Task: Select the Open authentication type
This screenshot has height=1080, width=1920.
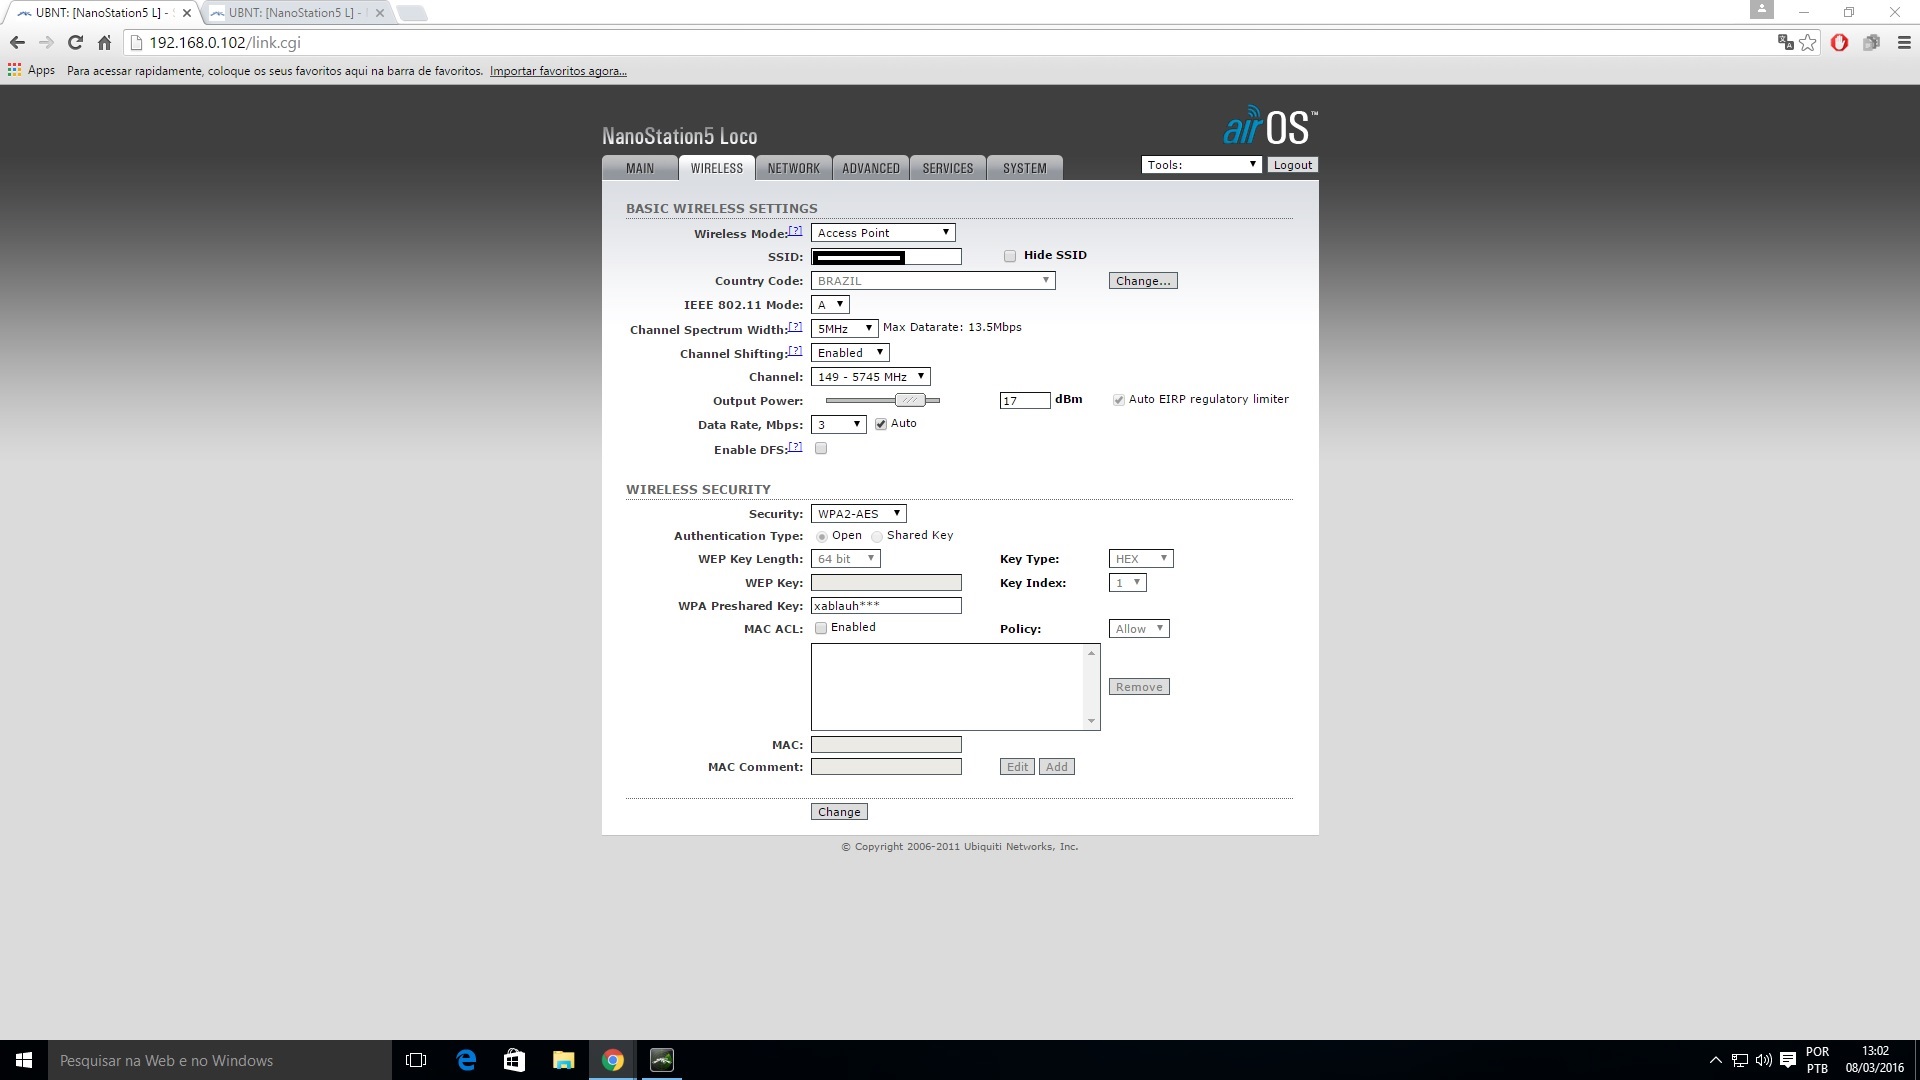Action: (822, 537)
